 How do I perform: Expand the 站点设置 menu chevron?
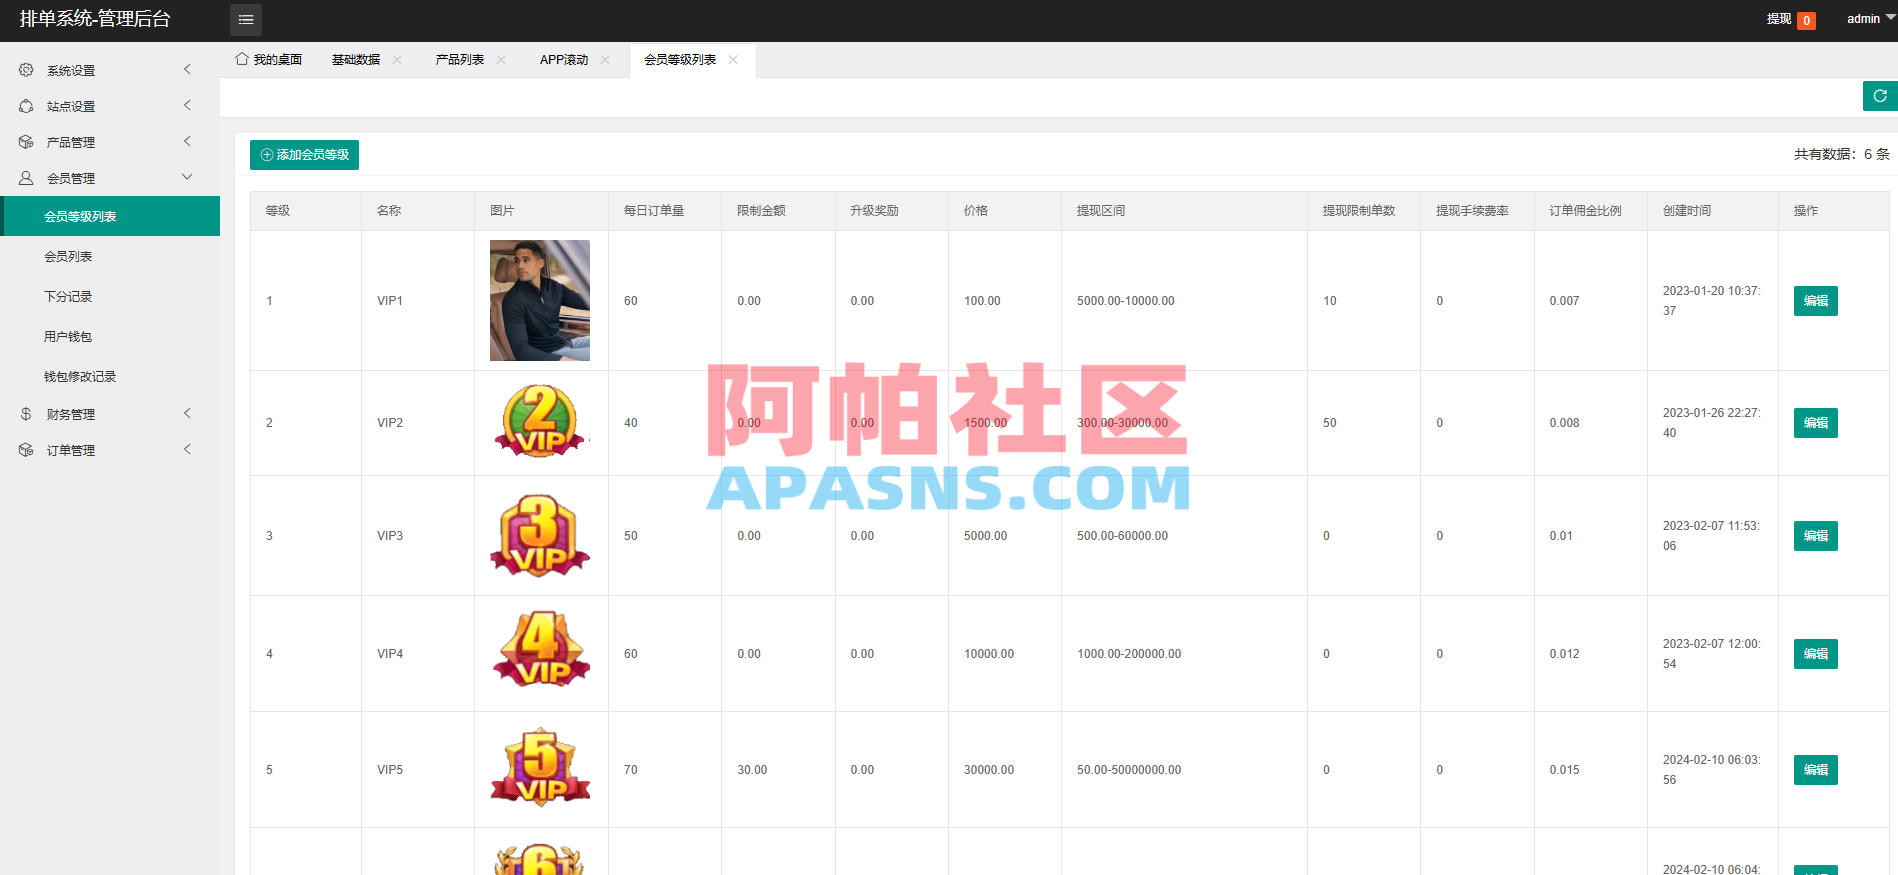[187, 105]
